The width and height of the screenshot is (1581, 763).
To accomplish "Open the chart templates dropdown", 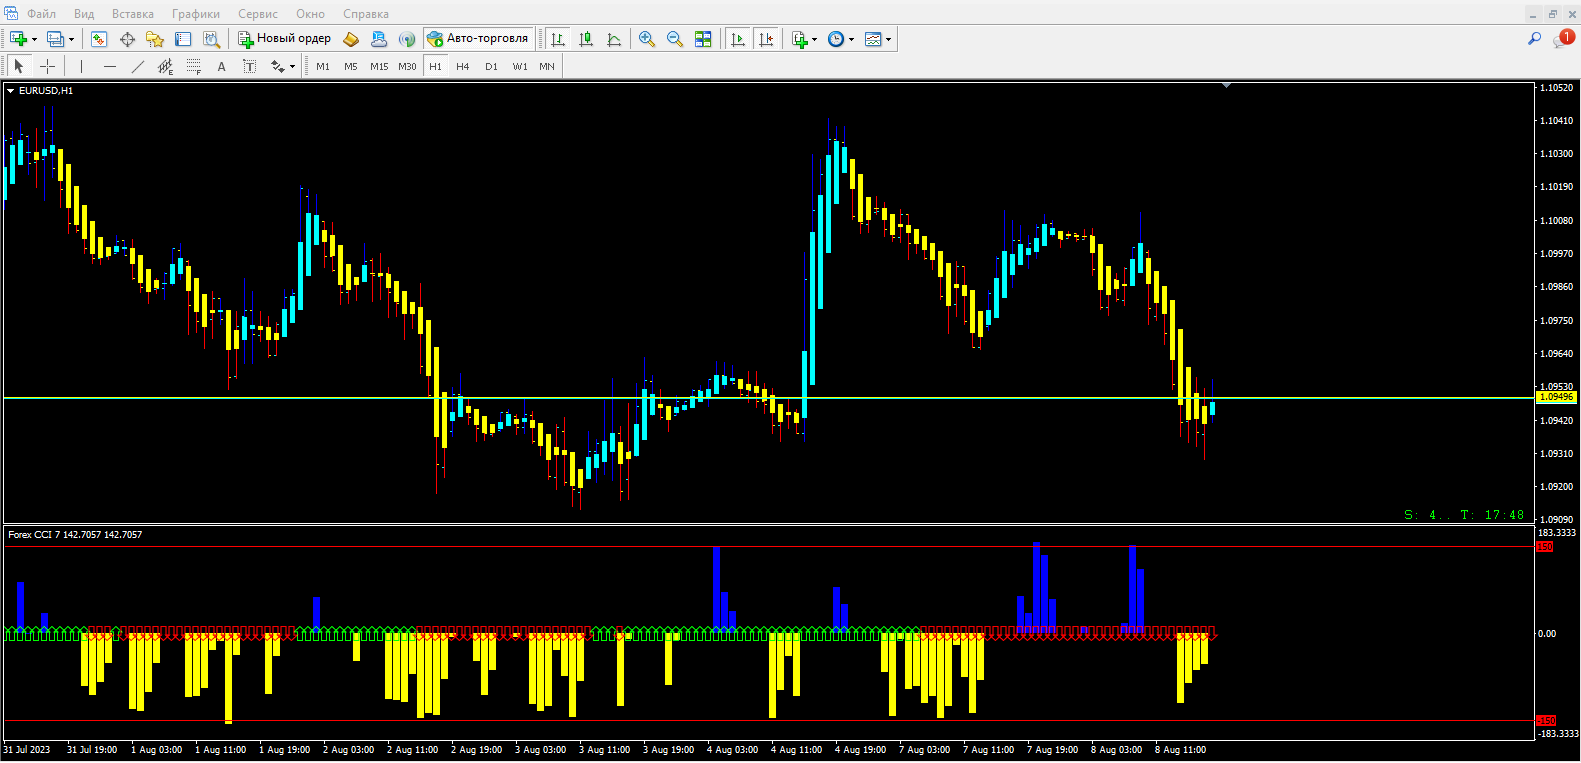I will tap(888, 40).
